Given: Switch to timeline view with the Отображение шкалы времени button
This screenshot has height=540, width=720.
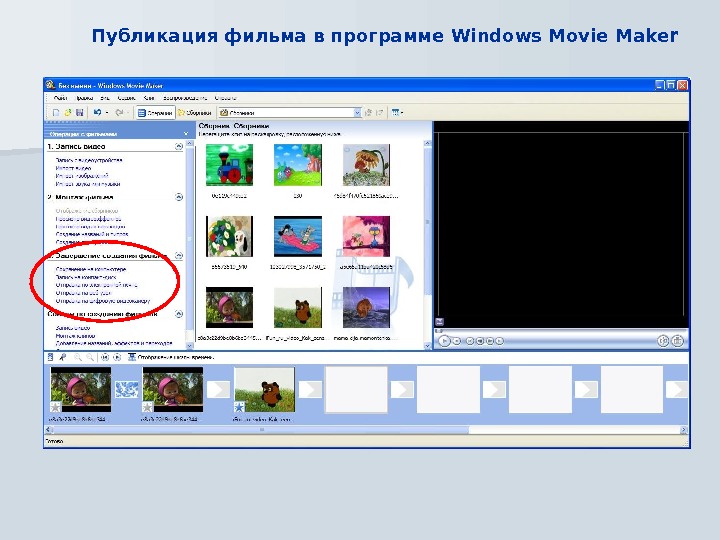Looking at the screenshot, I should click(x=171, y=357).
